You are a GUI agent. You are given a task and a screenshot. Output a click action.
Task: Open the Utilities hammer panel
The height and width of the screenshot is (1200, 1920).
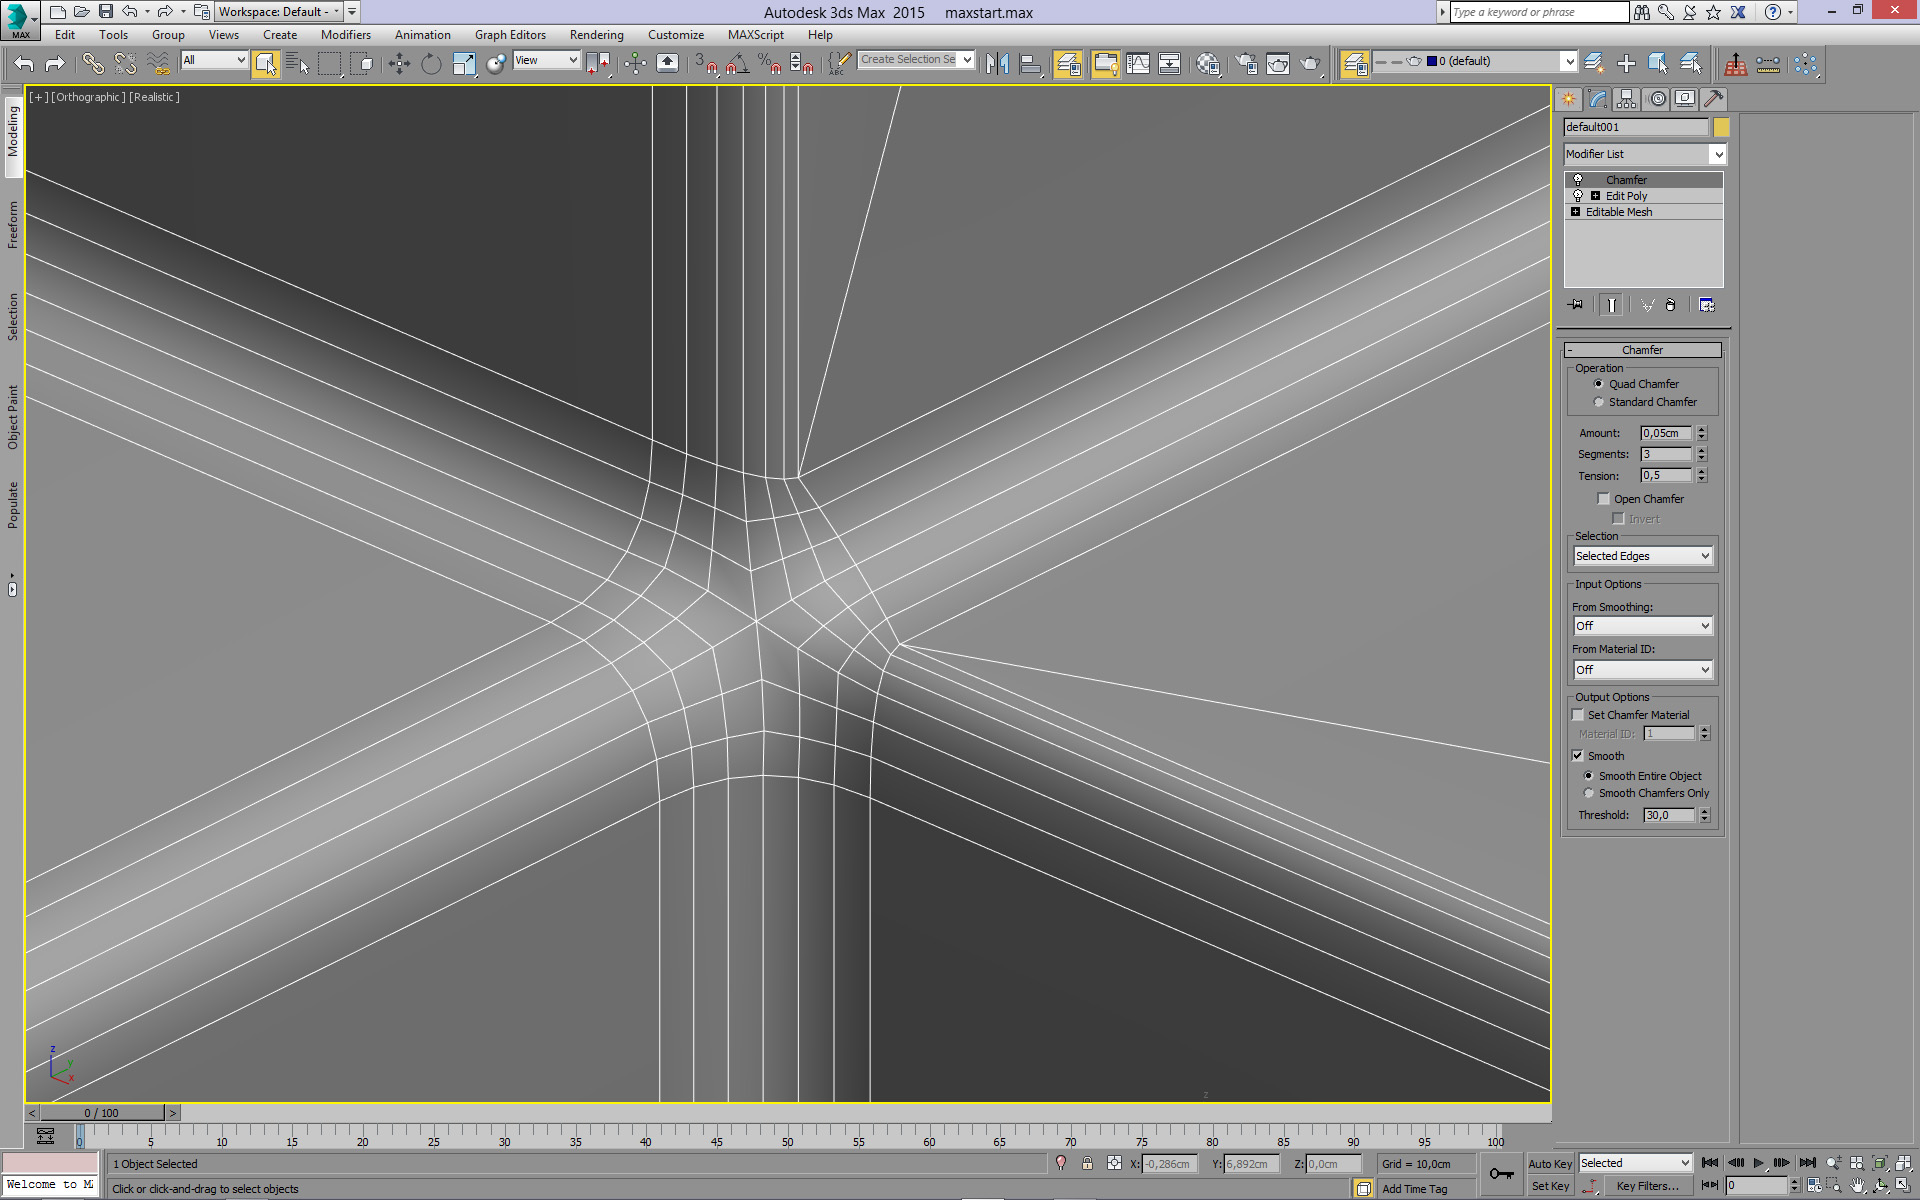(1713, 99)
